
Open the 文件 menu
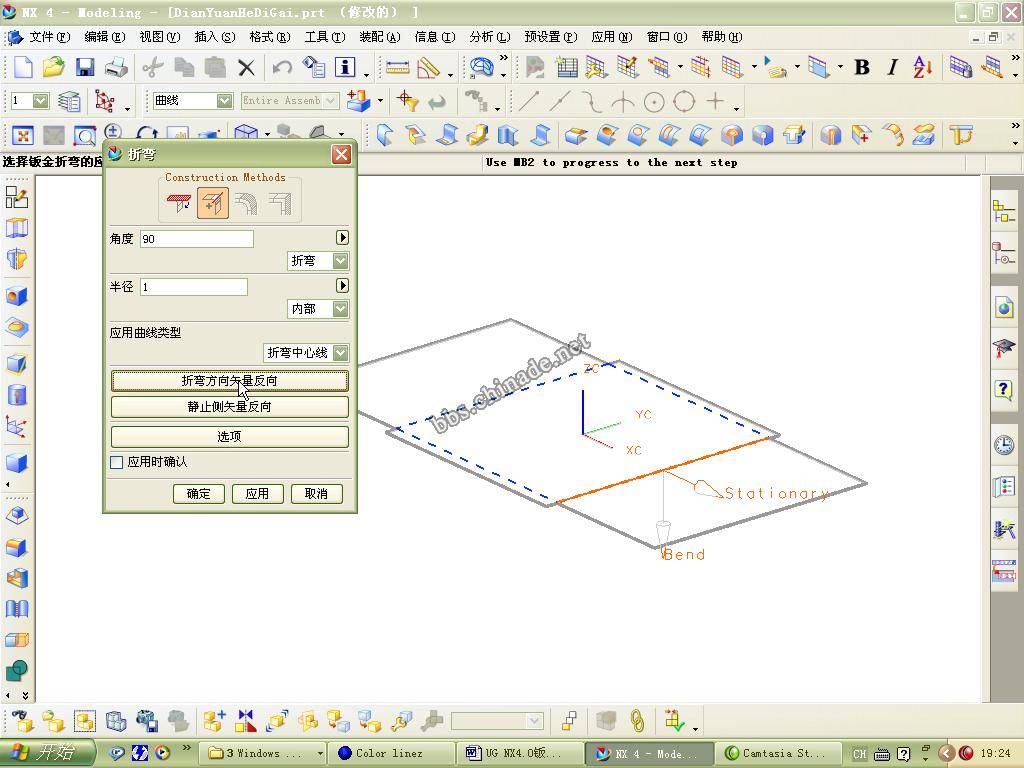tap(48, 37)
